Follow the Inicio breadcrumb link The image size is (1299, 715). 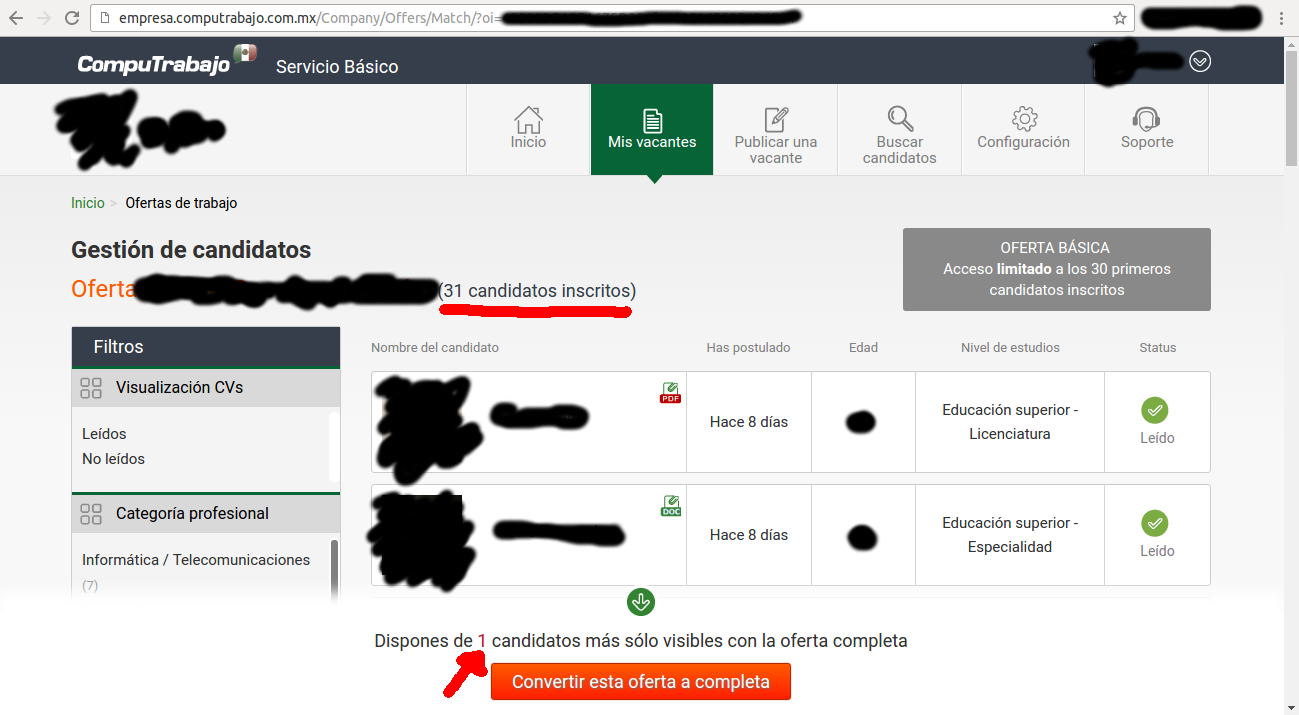click(88, 203)
